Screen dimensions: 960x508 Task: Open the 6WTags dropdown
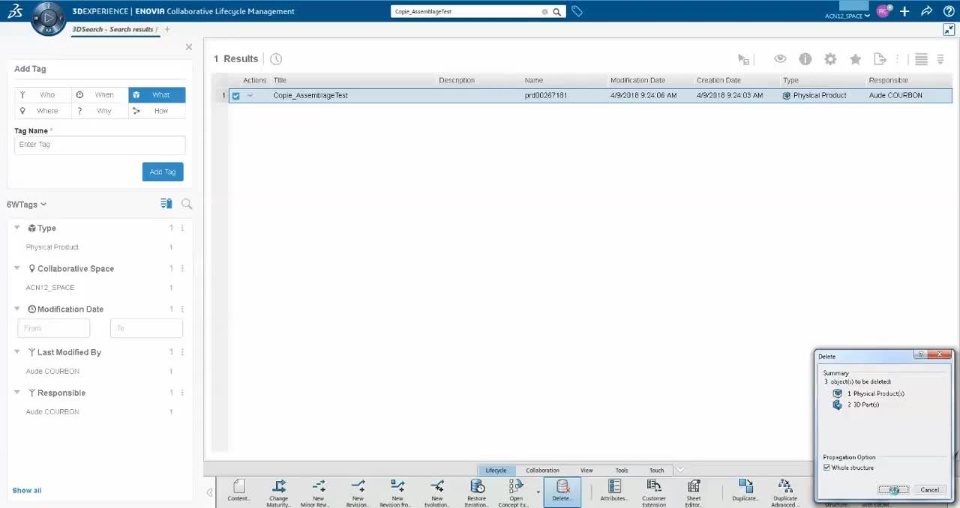pyautogui.click(x=26, y=204)
